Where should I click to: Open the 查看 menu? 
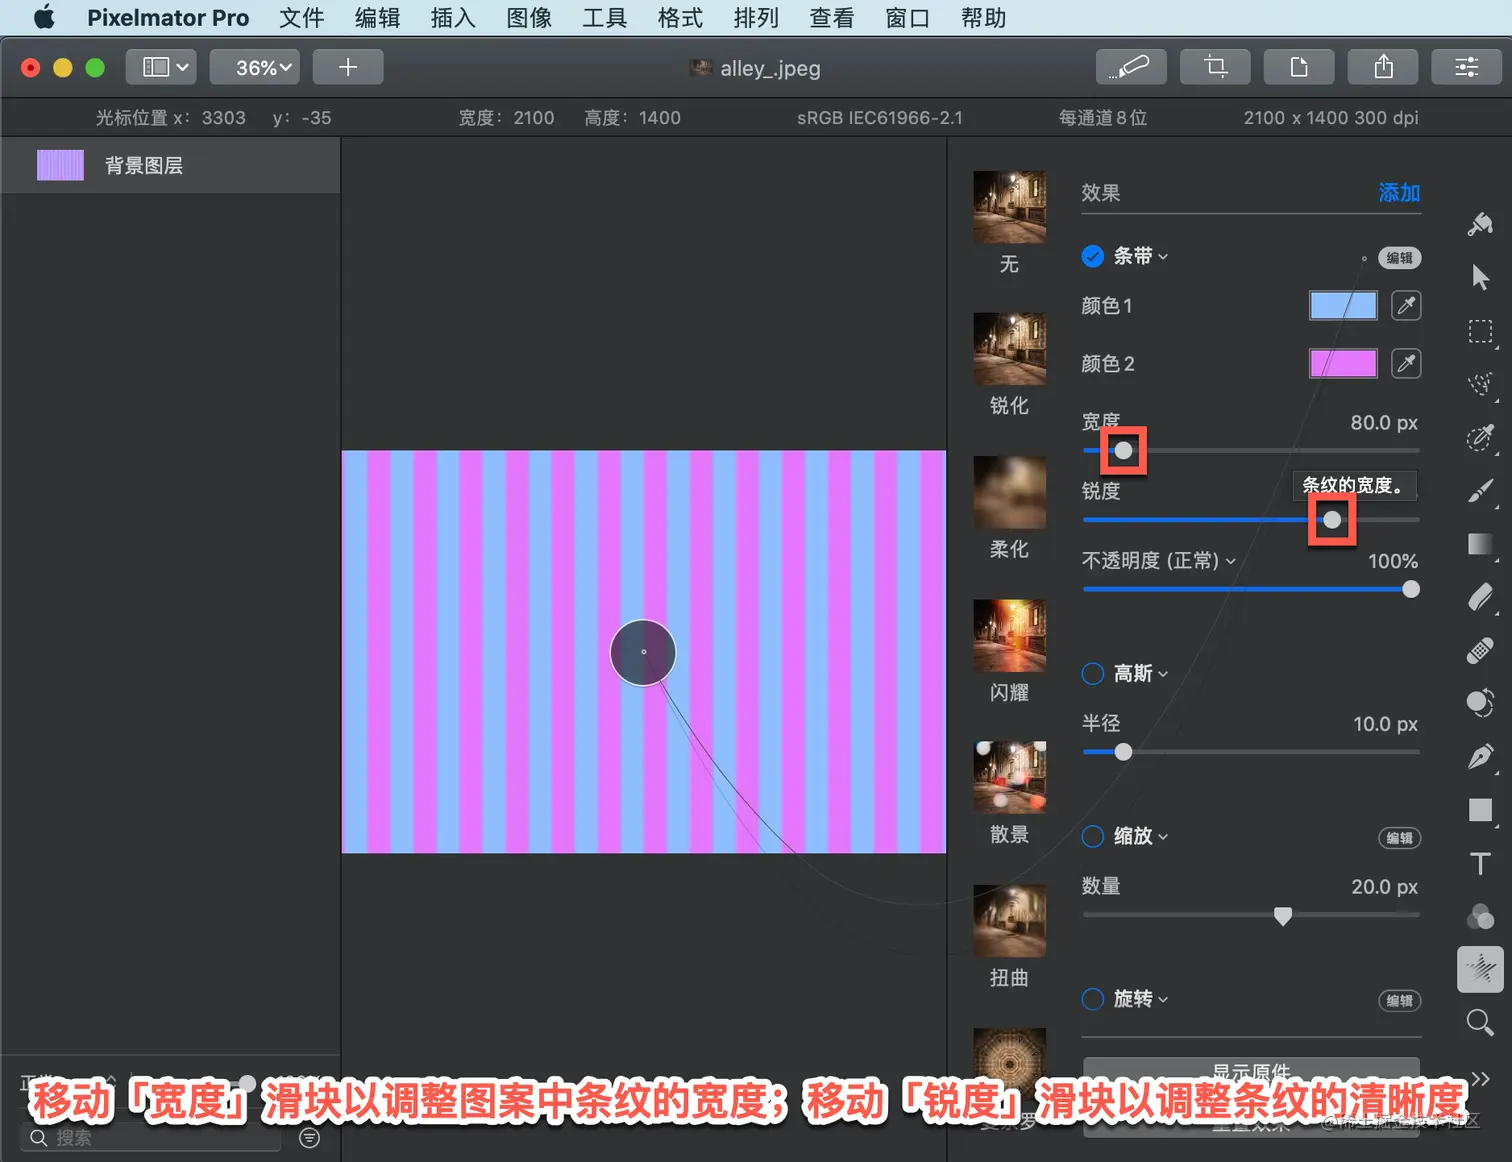[832, 17]
